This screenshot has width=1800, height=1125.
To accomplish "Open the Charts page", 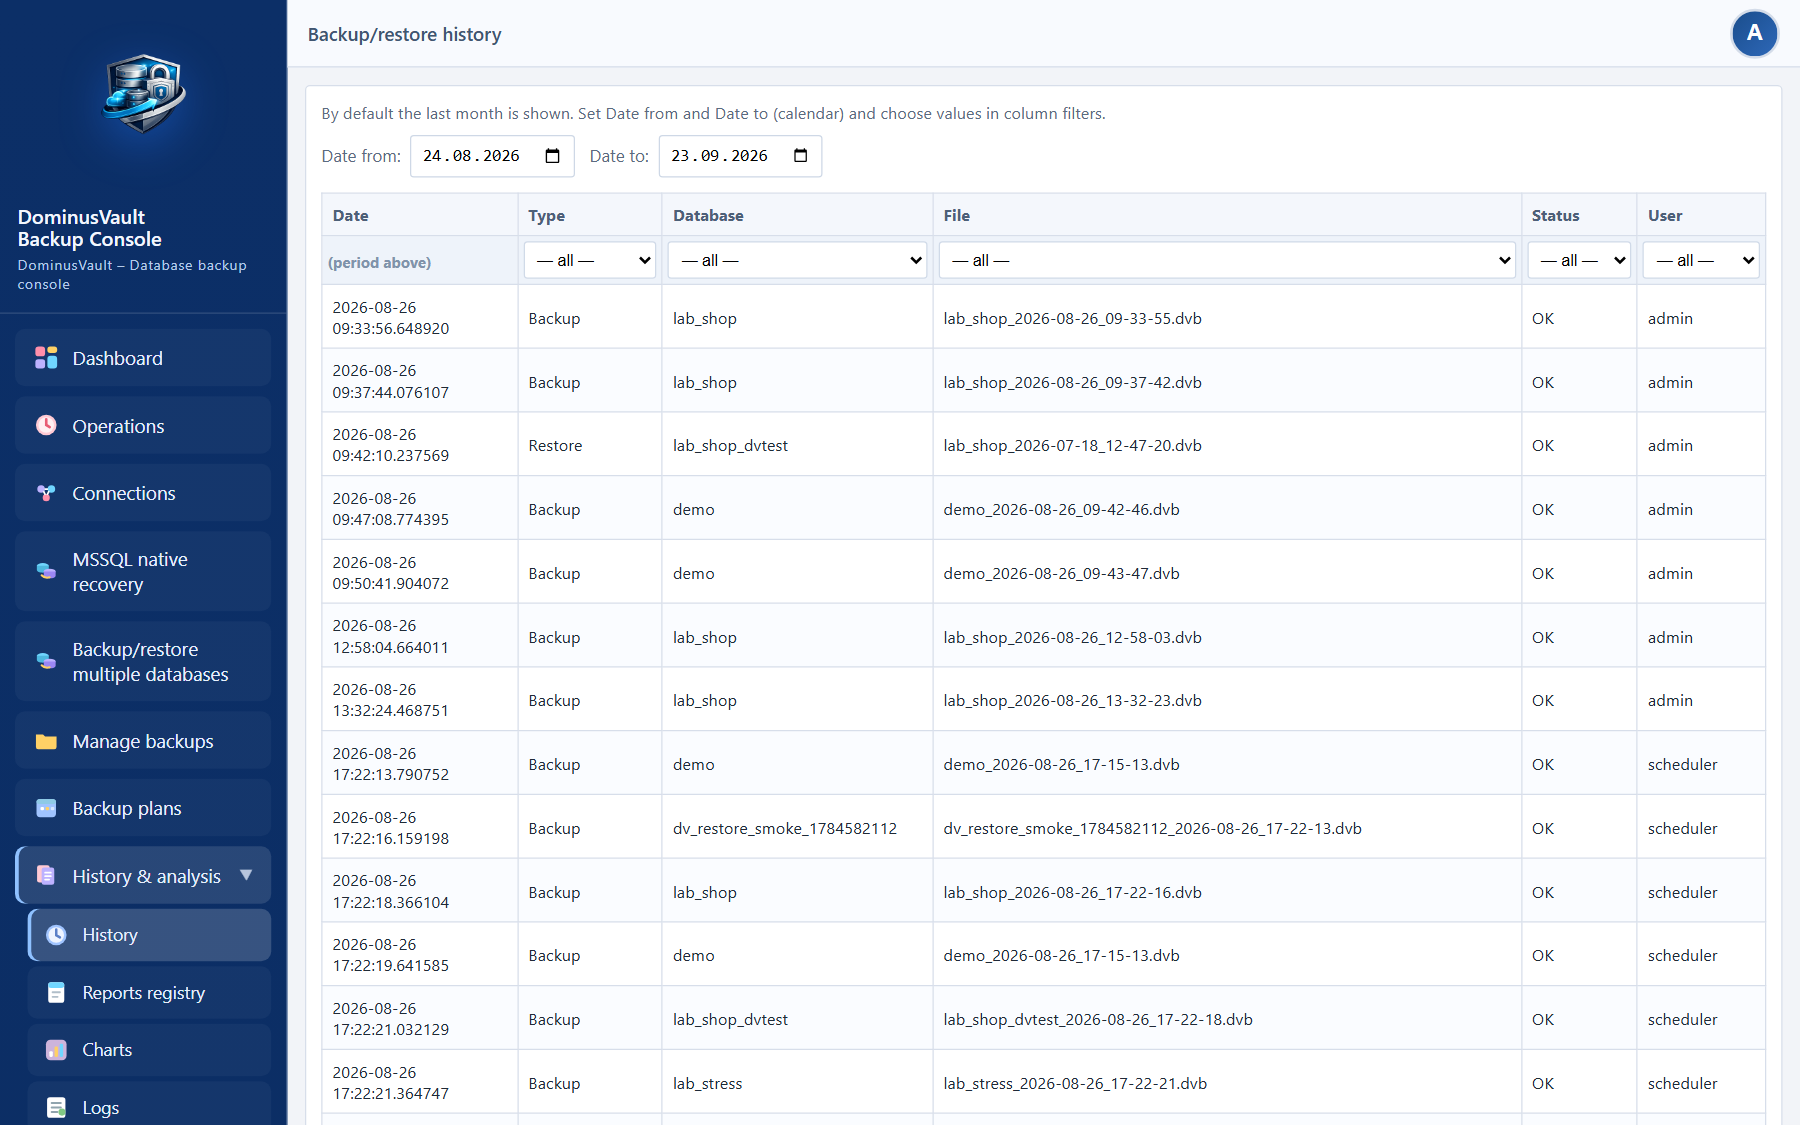I will (x=149, y=1050).
